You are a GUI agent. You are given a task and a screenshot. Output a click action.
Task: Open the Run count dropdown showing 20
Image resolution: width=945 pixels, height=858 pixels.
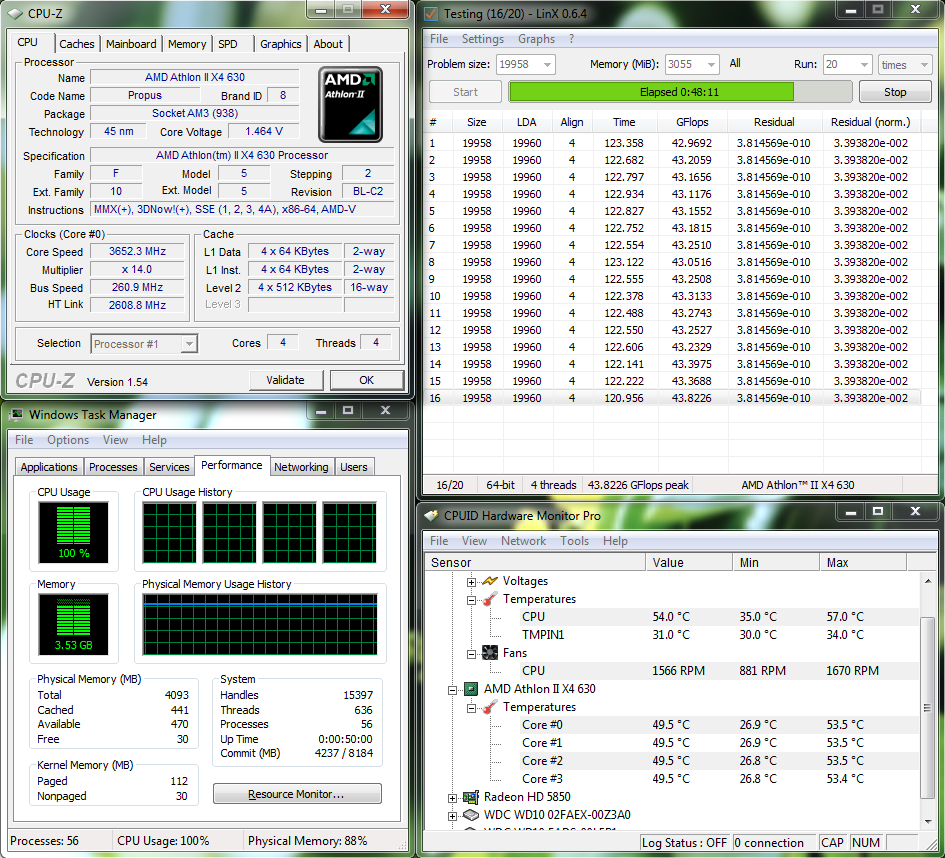coord(863,65)
